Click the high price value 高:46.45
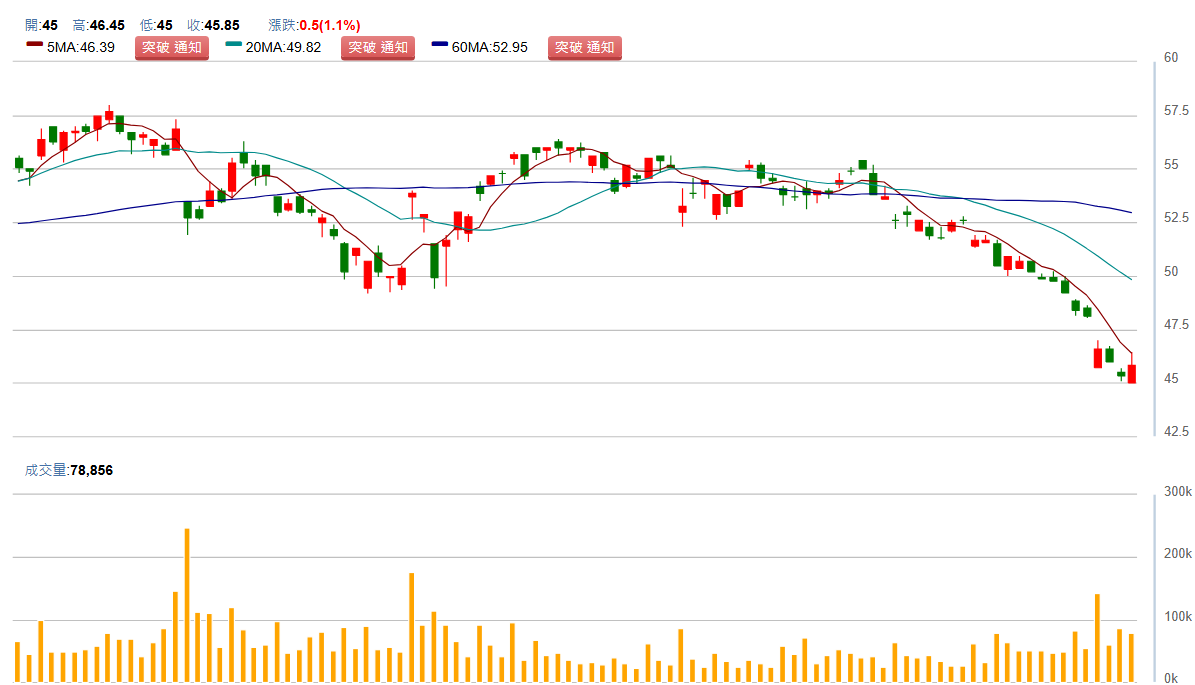 click(98, 25)
